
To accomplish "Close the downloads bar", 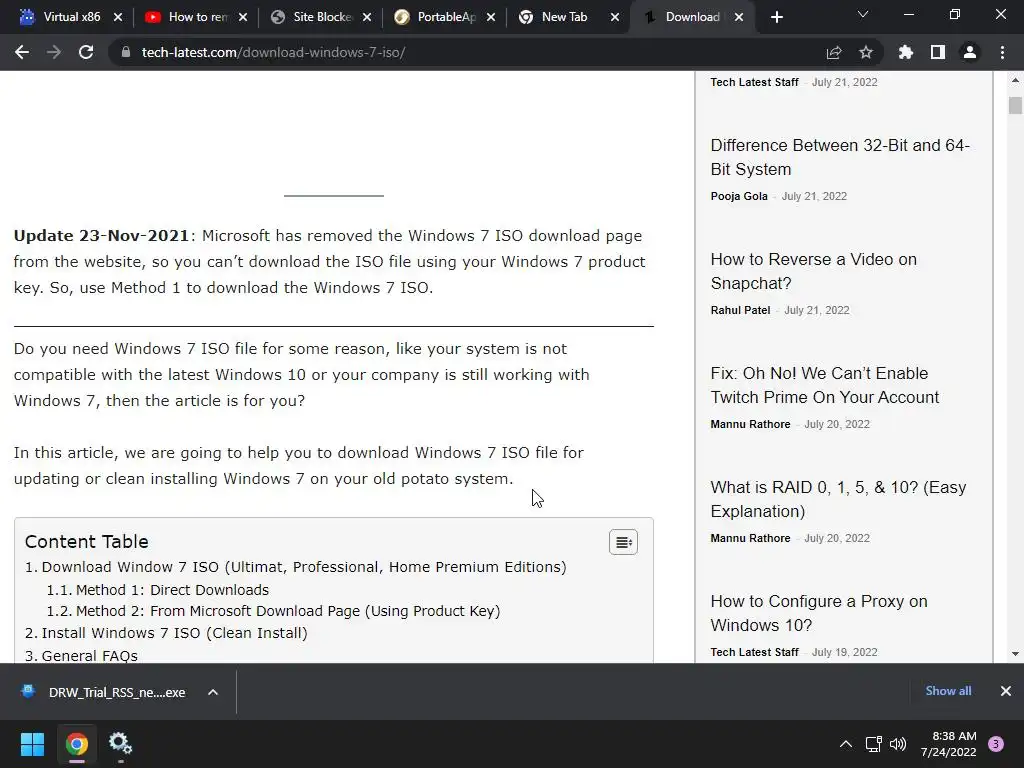I will point(1006,691).
